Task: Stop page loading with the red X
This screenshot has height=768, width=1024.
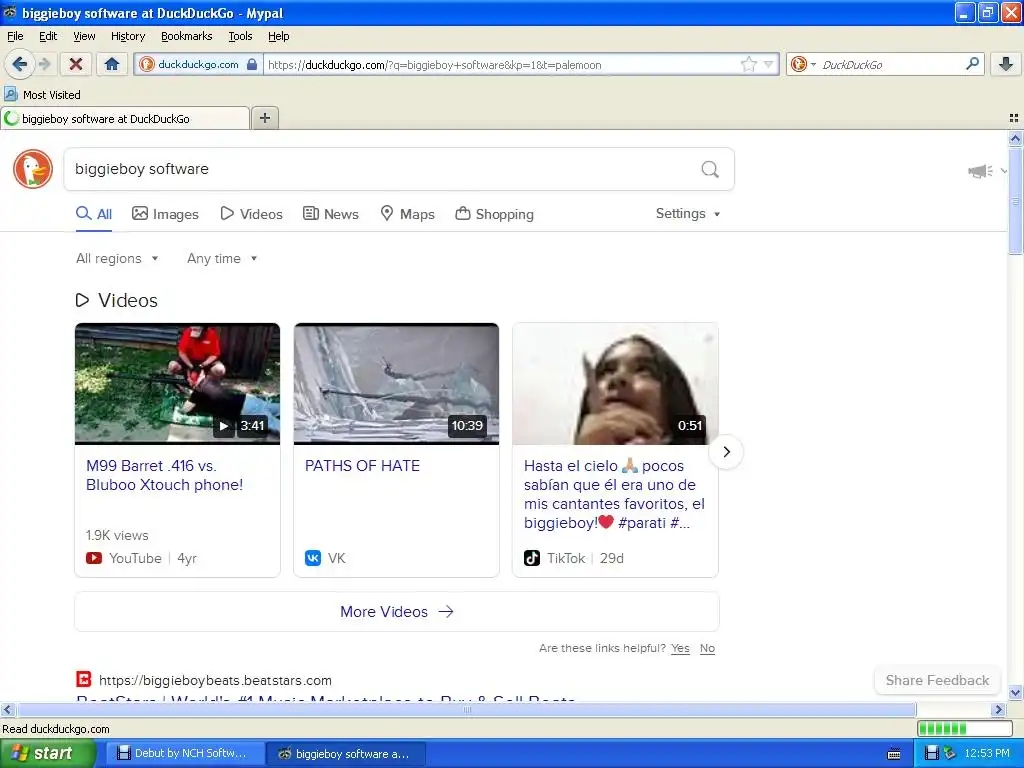Action: 76,64
